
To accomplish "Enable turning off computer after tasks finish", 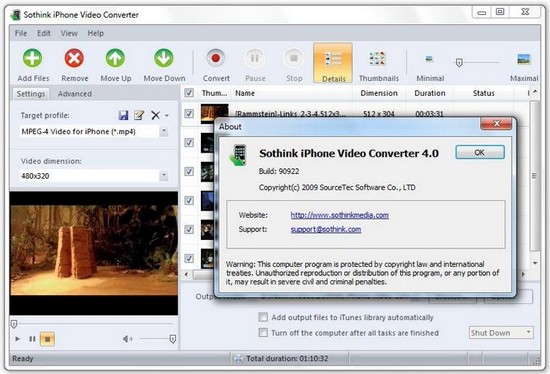I will tap(263, 332).
